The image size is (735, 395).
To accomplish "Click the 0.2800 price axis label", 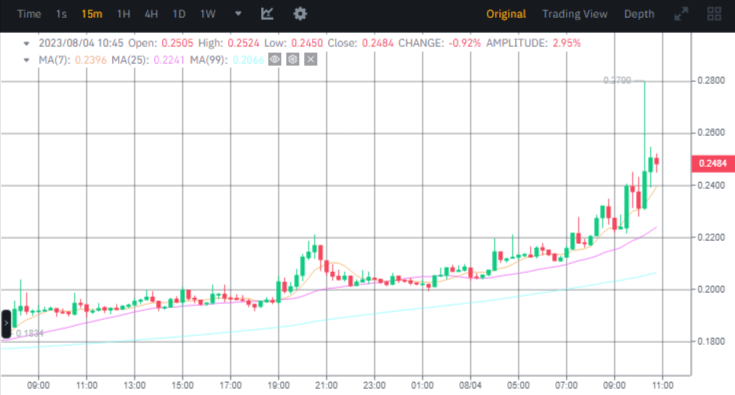I will click(711, 81).
